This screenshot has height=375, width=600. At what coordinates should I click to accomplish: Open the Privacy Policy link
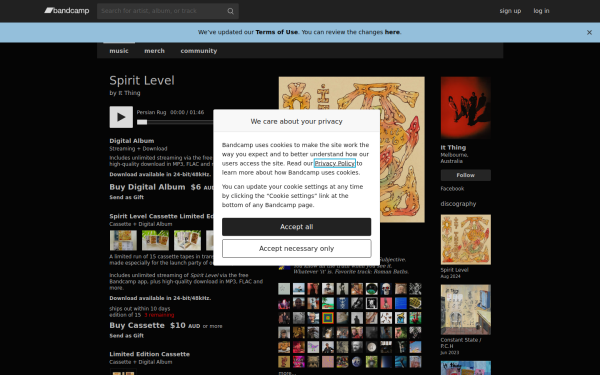pos(335,163)
